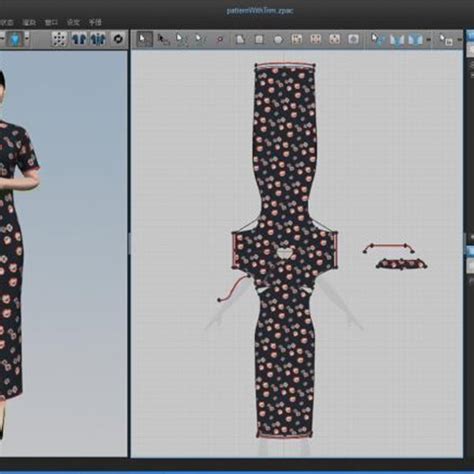Select the Polygon pattern drawing tool

(240, 39)
